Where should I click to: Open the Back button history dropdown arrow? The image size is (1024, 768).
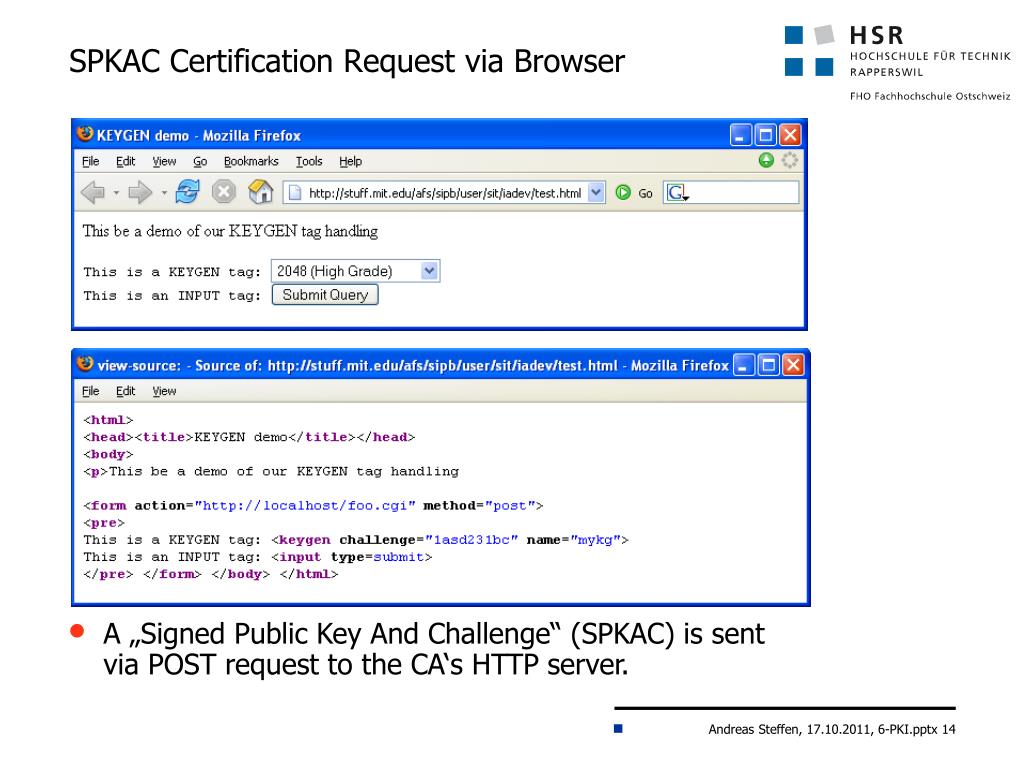116,193
